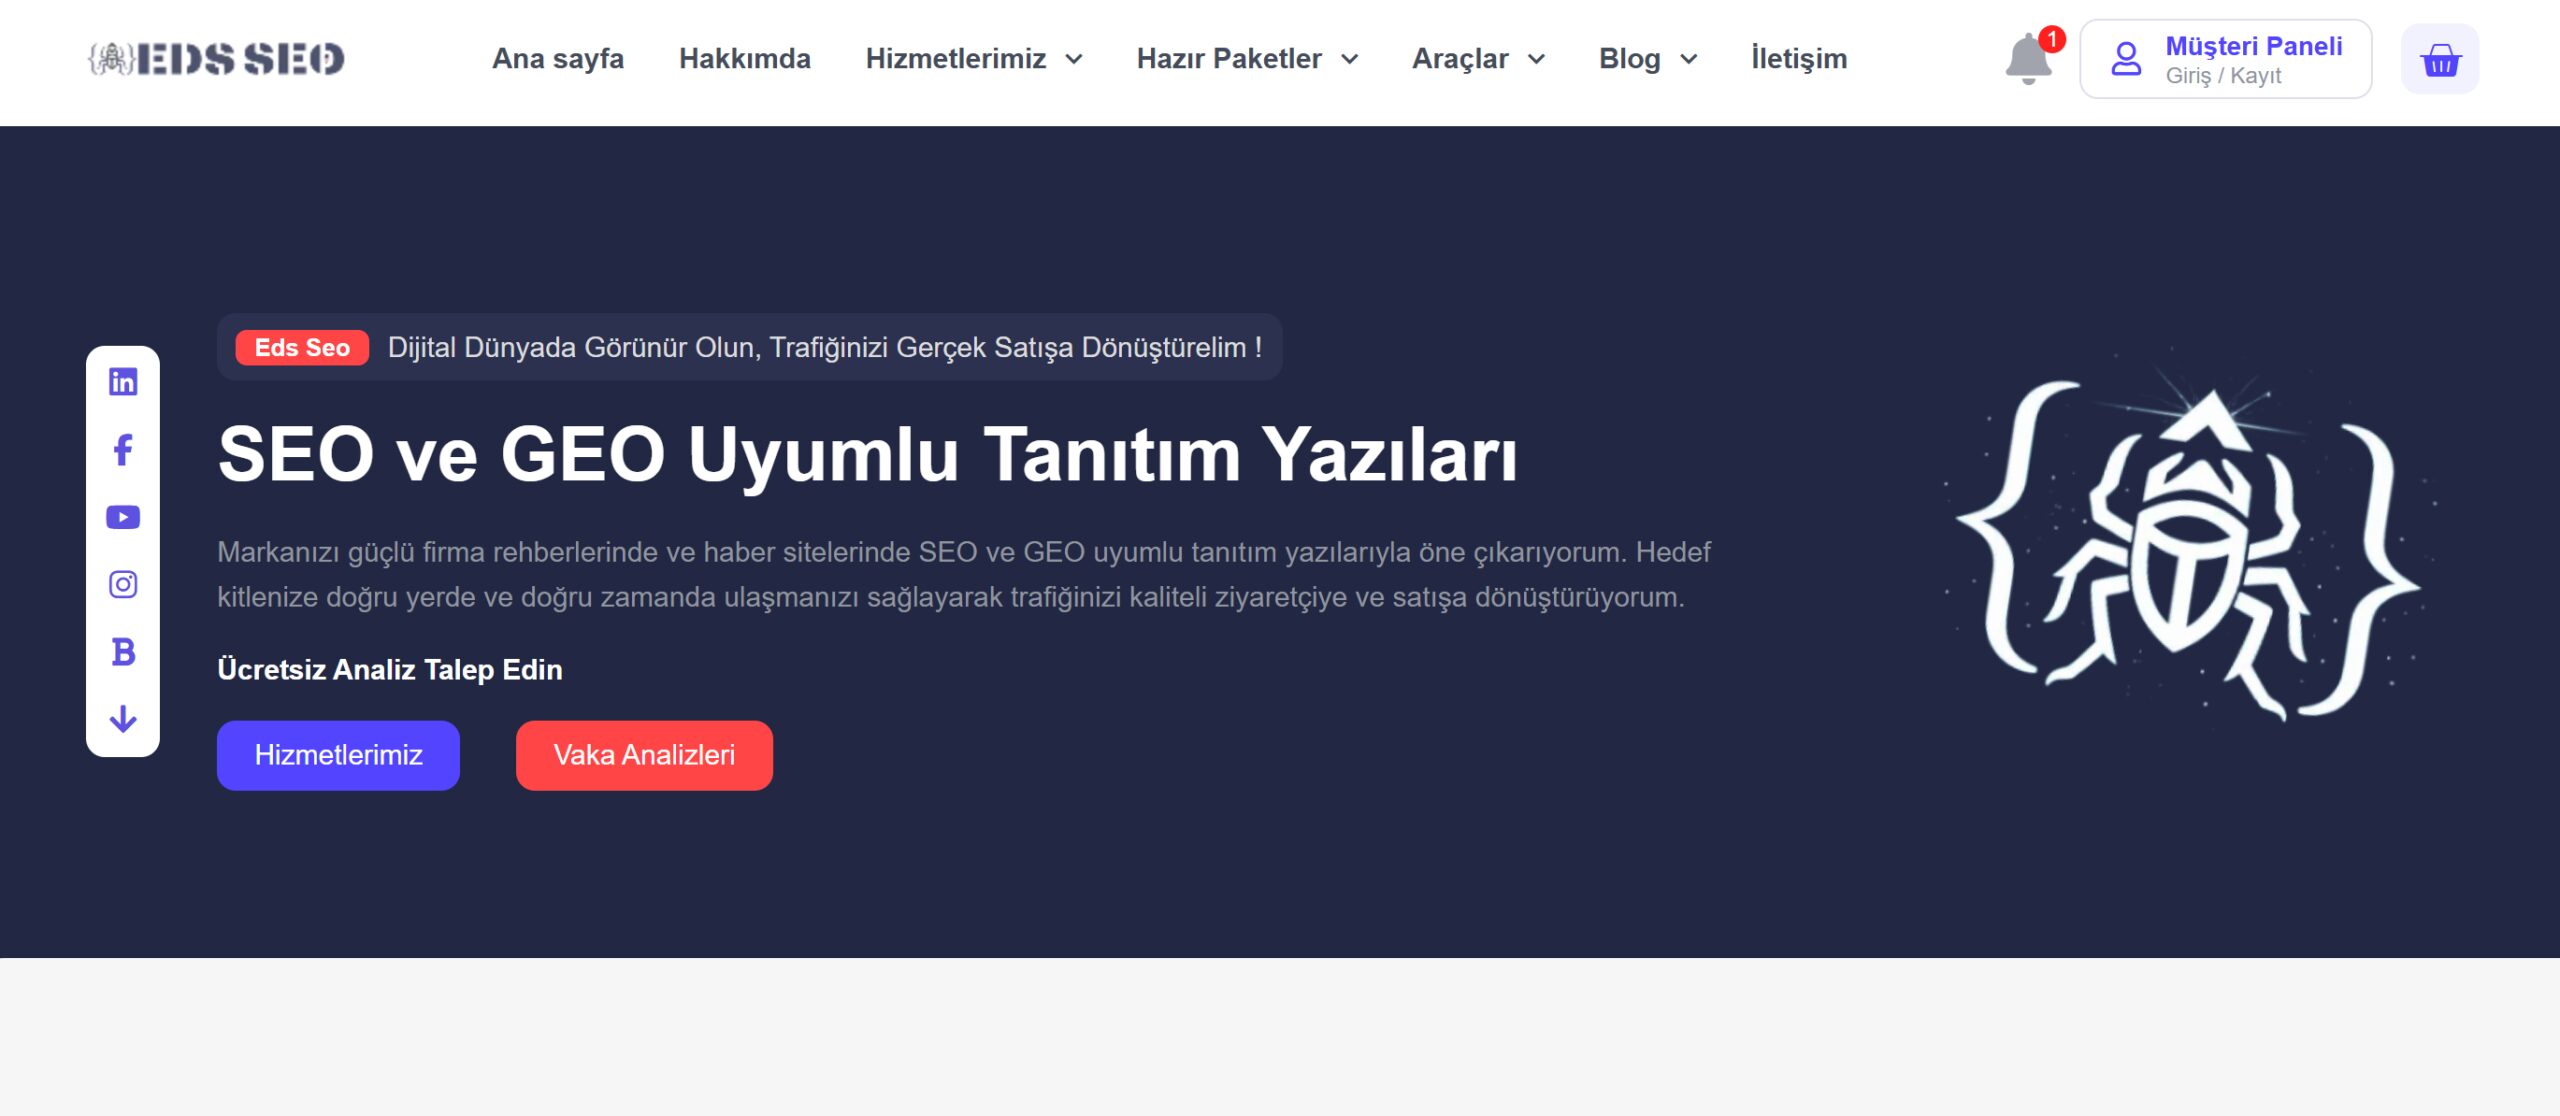This screenshot has width=2560, height=1116.
Task: Click the down arrow in social sidebar
Action: (x=123, y=719)
